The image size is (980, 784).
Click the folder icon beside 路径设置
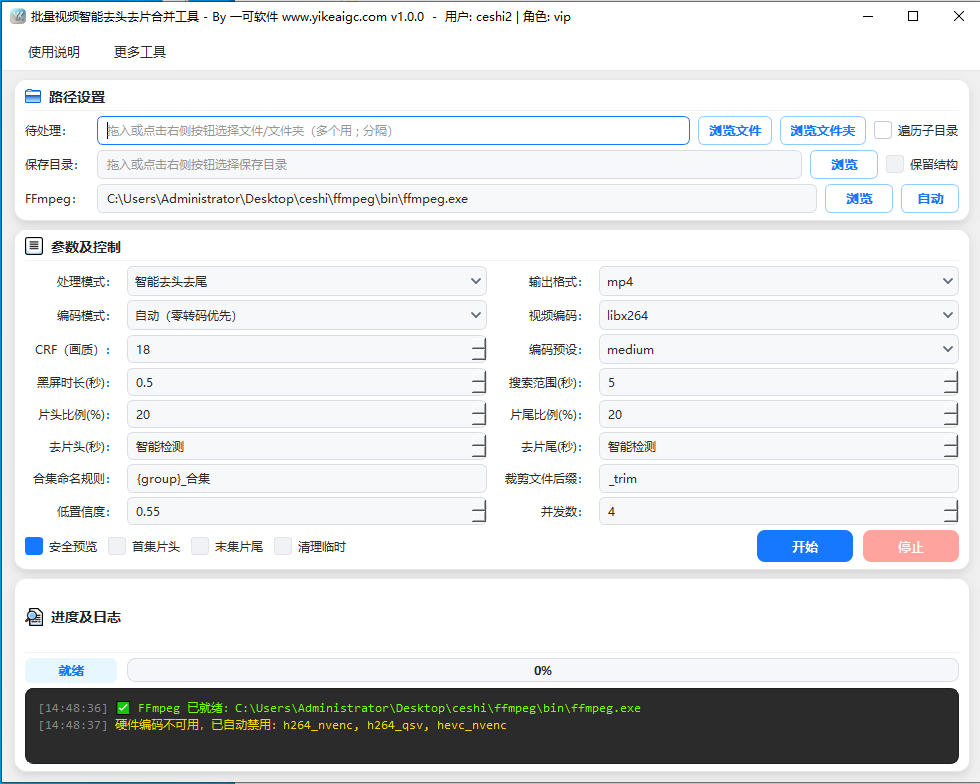coord(33,96)
